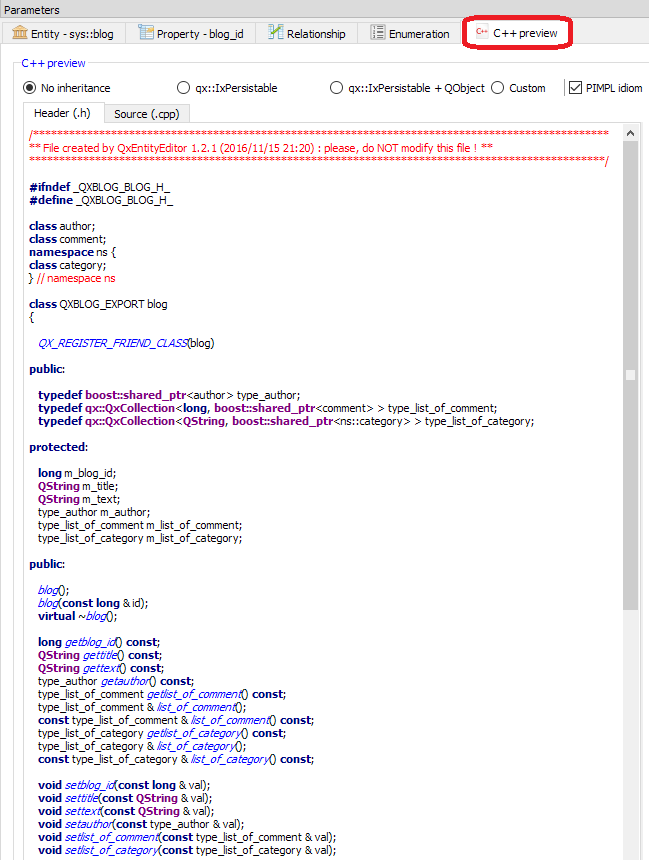The image size is (649, 860).
Task: Click the C++ preview tab's icon
Action: (x=482, y=32)
